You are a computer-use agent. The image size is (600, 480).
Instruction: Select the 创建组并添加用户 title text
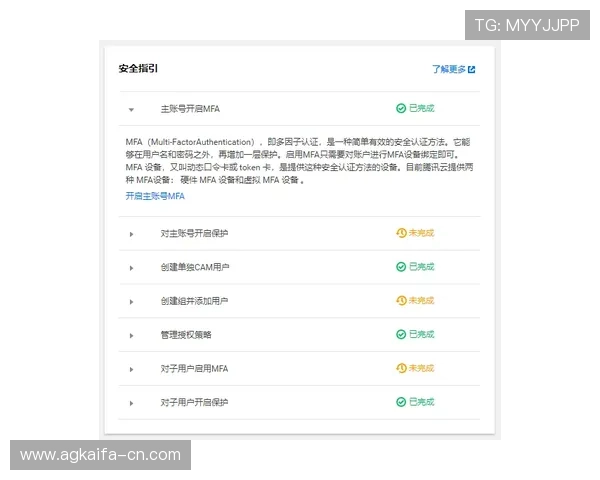194,301
